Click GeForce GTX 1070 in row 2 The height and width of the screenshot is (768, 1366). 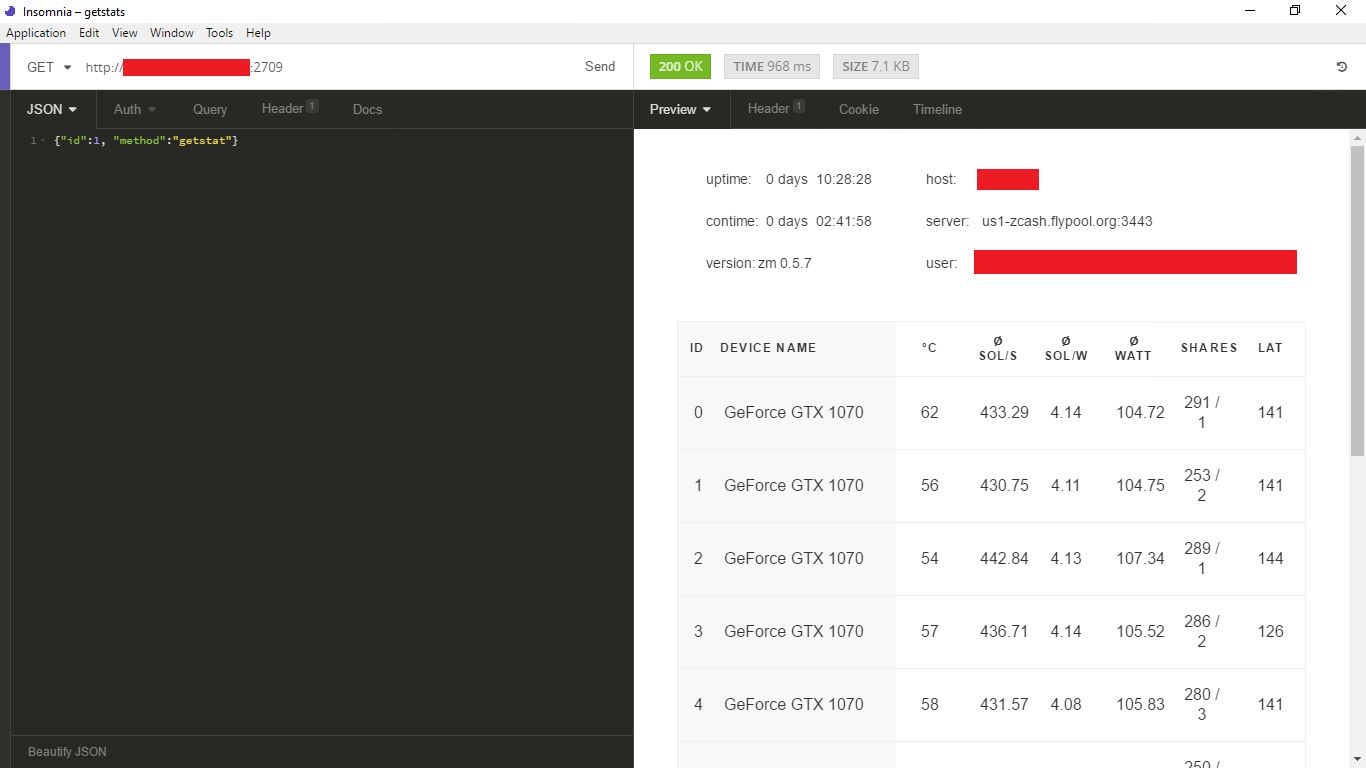pos(794,558)
